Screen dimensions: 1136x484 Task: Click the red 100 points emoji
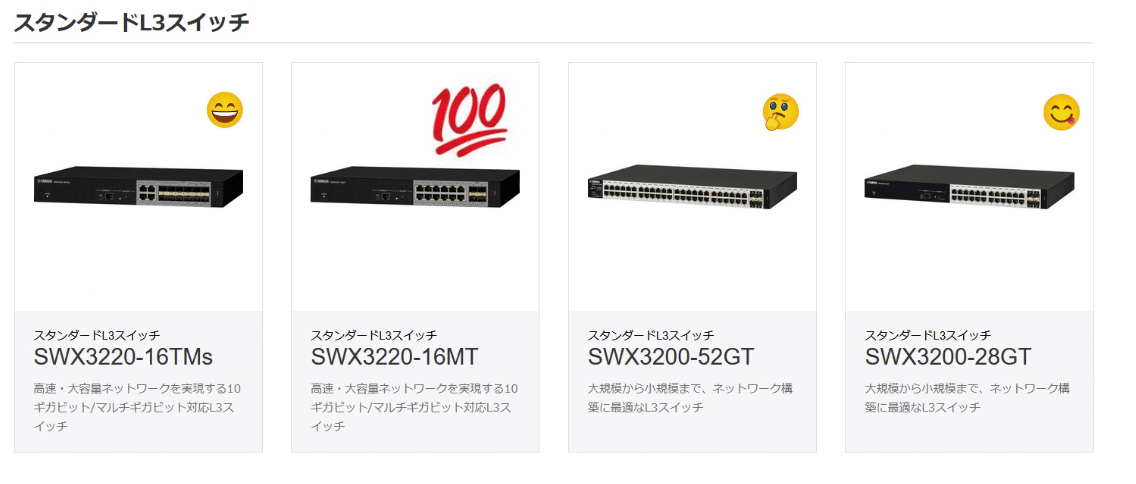pos(469,121)
